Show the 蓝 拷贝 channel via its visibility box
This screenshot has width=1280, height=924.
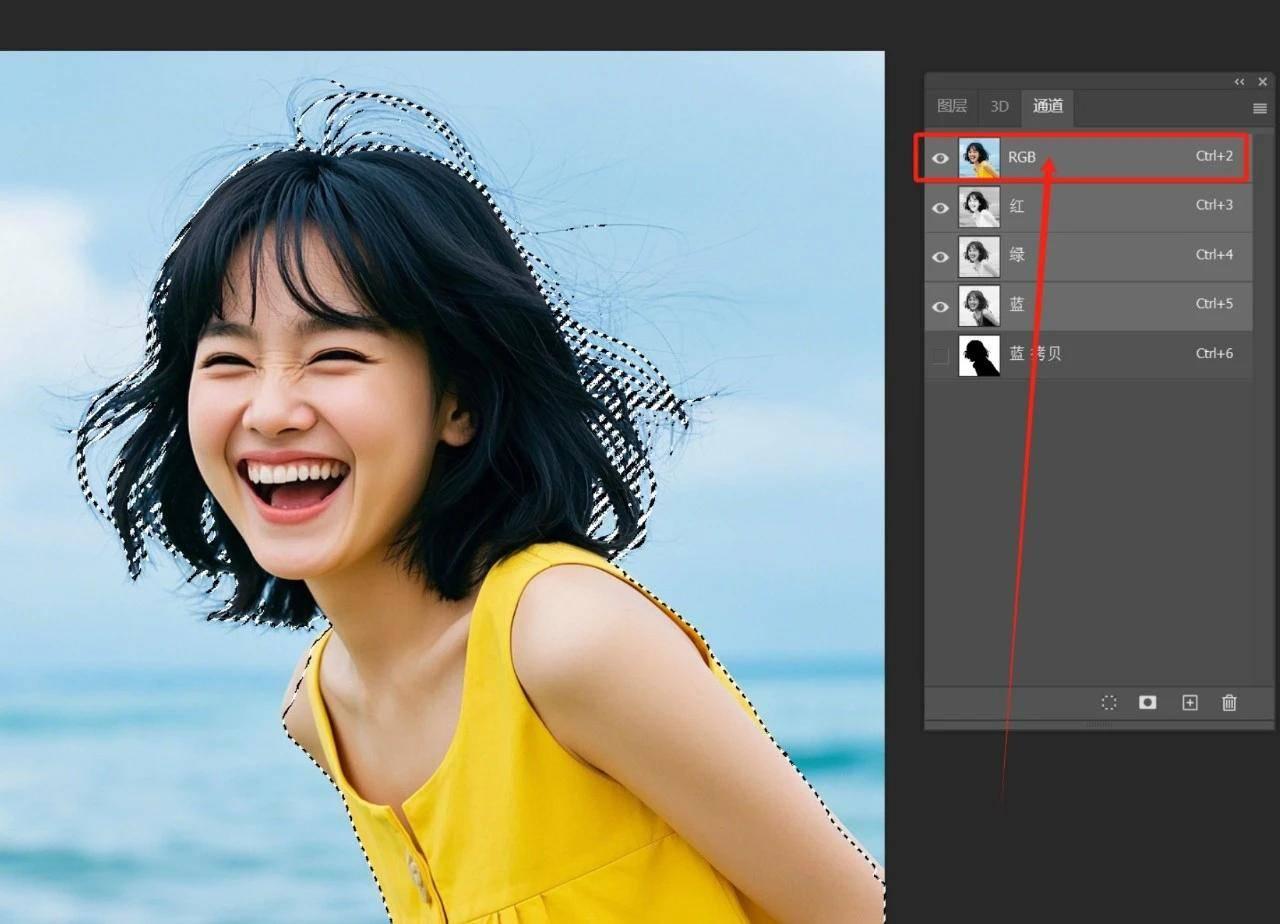[x=940, y=355]
